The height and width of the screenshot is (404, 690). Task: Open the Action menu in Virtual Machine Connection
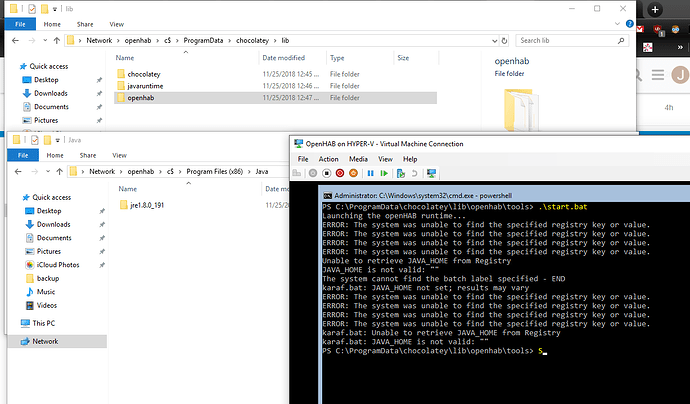(x=328, y=159)
